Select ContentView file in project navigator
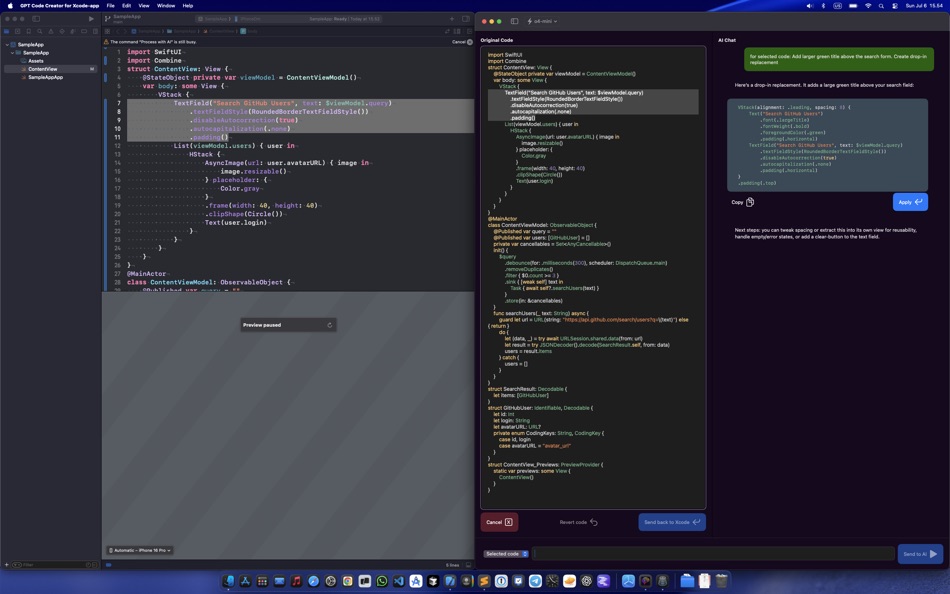Viewport: 950px width, 594px height. 50,69
